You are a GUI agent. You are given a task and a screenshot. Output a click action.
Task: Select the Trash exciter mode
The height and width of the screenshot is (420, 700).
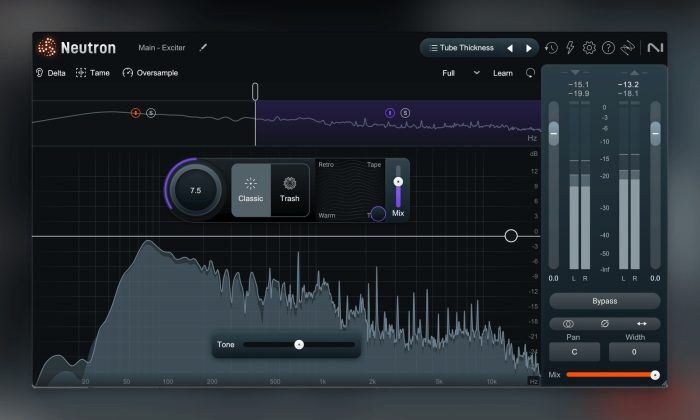pos(290,189)
